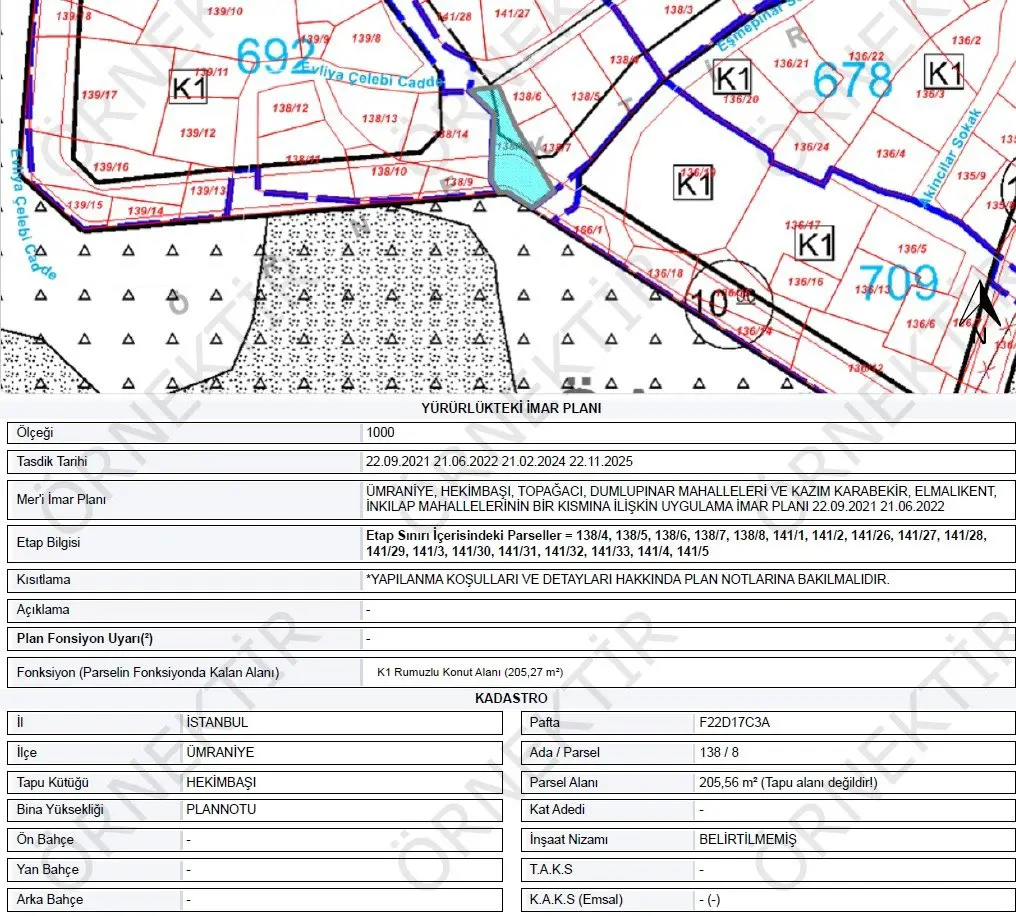This screenshot has width=1016, height=916.
Task: Click the T.A.K.S label
Action: point(551,869)
